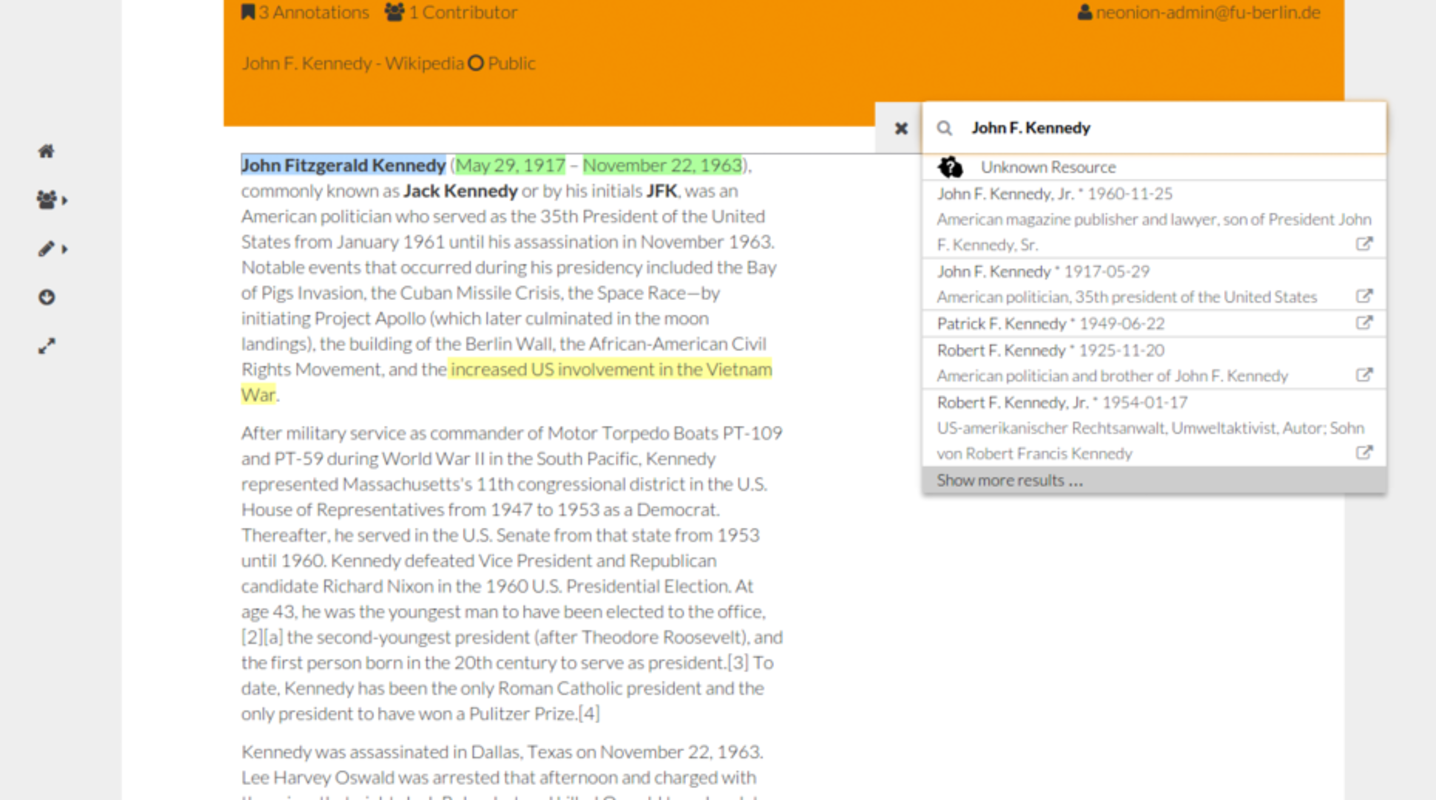
Task: Open external link for Robert F. Kennedy, Jr.
Action: (1363, 453)
